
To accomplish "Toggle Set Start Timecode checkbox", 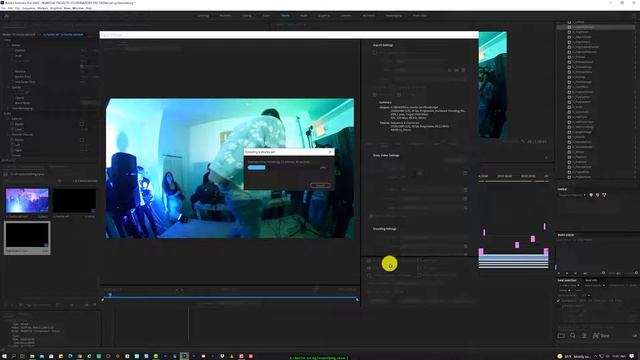I will point(369,276).
